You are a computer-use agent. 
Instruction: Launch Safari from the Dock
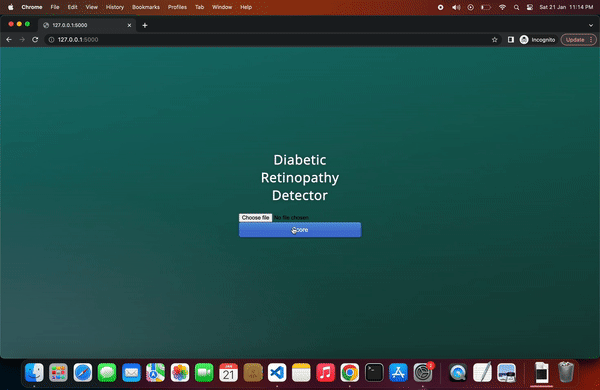point(83,372)
